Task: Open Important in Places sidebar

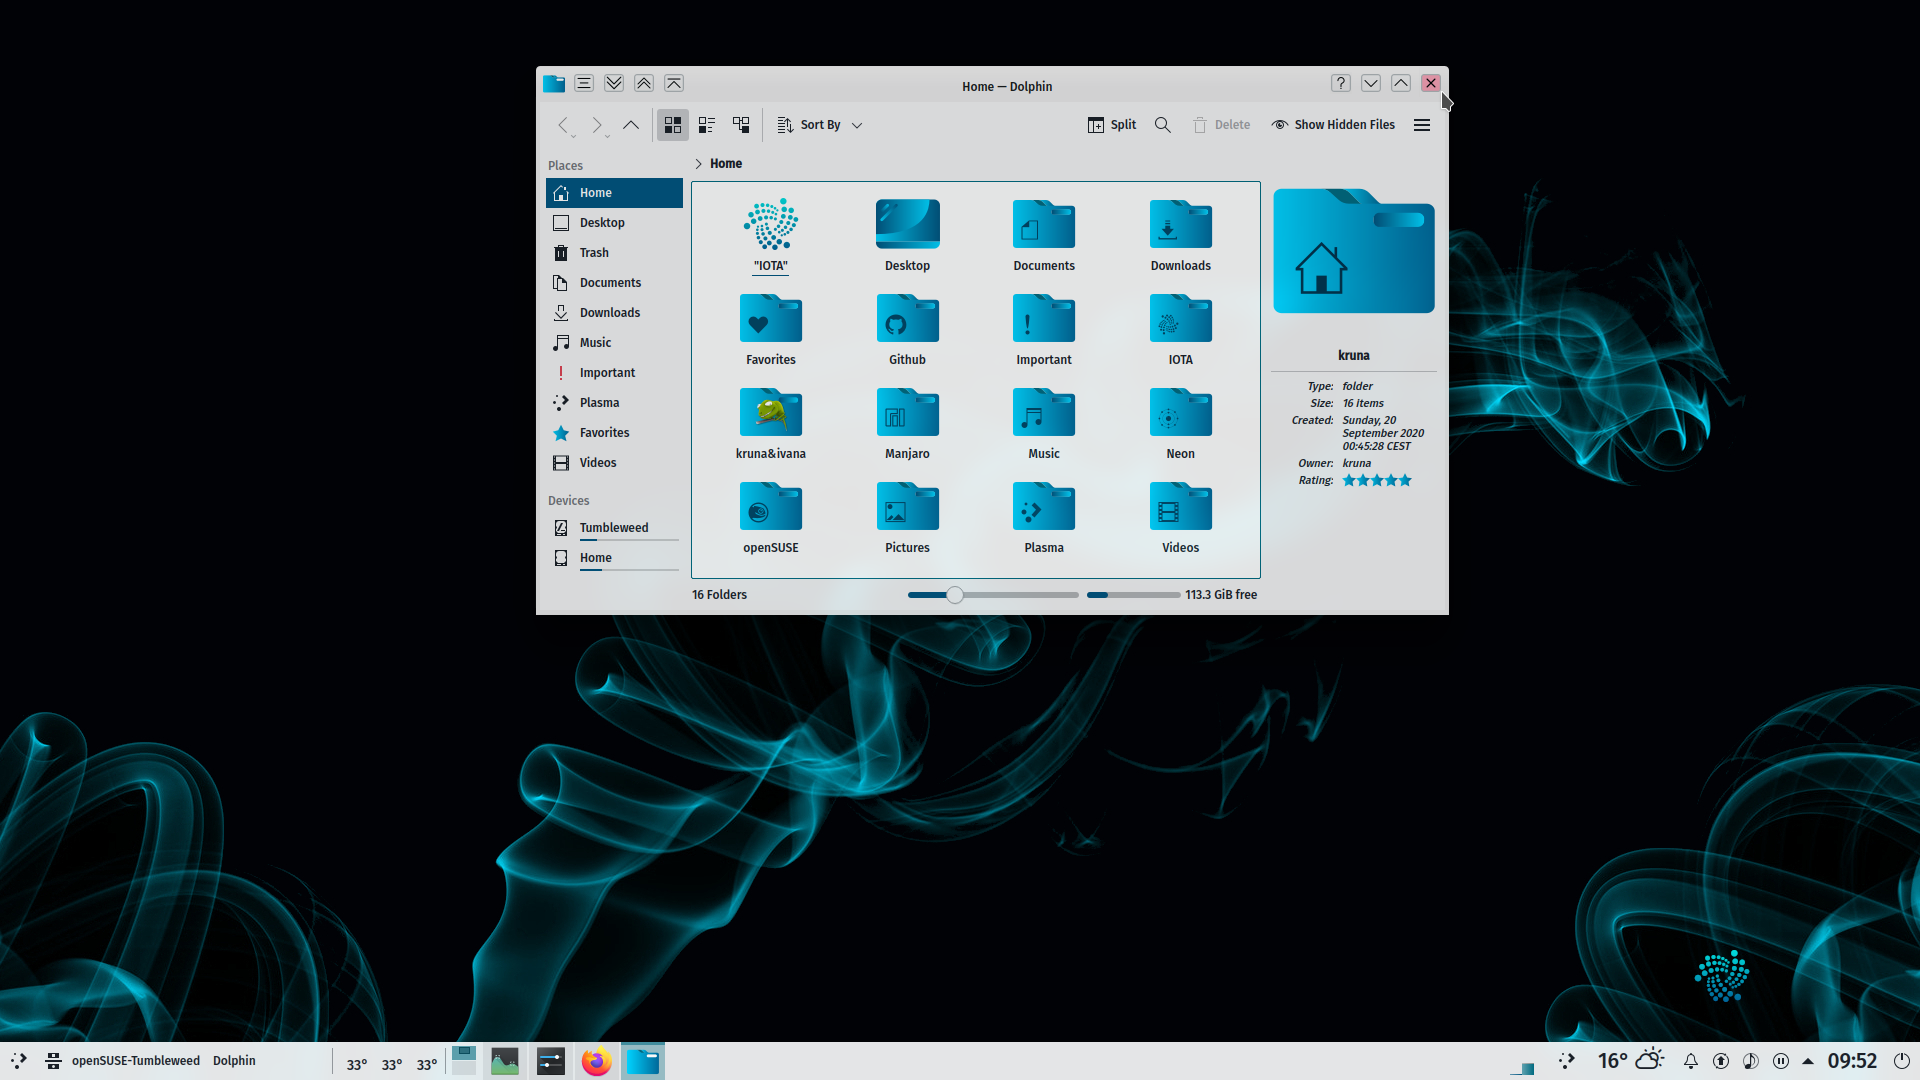Action: pyautogui.click(x=614, y=373)
